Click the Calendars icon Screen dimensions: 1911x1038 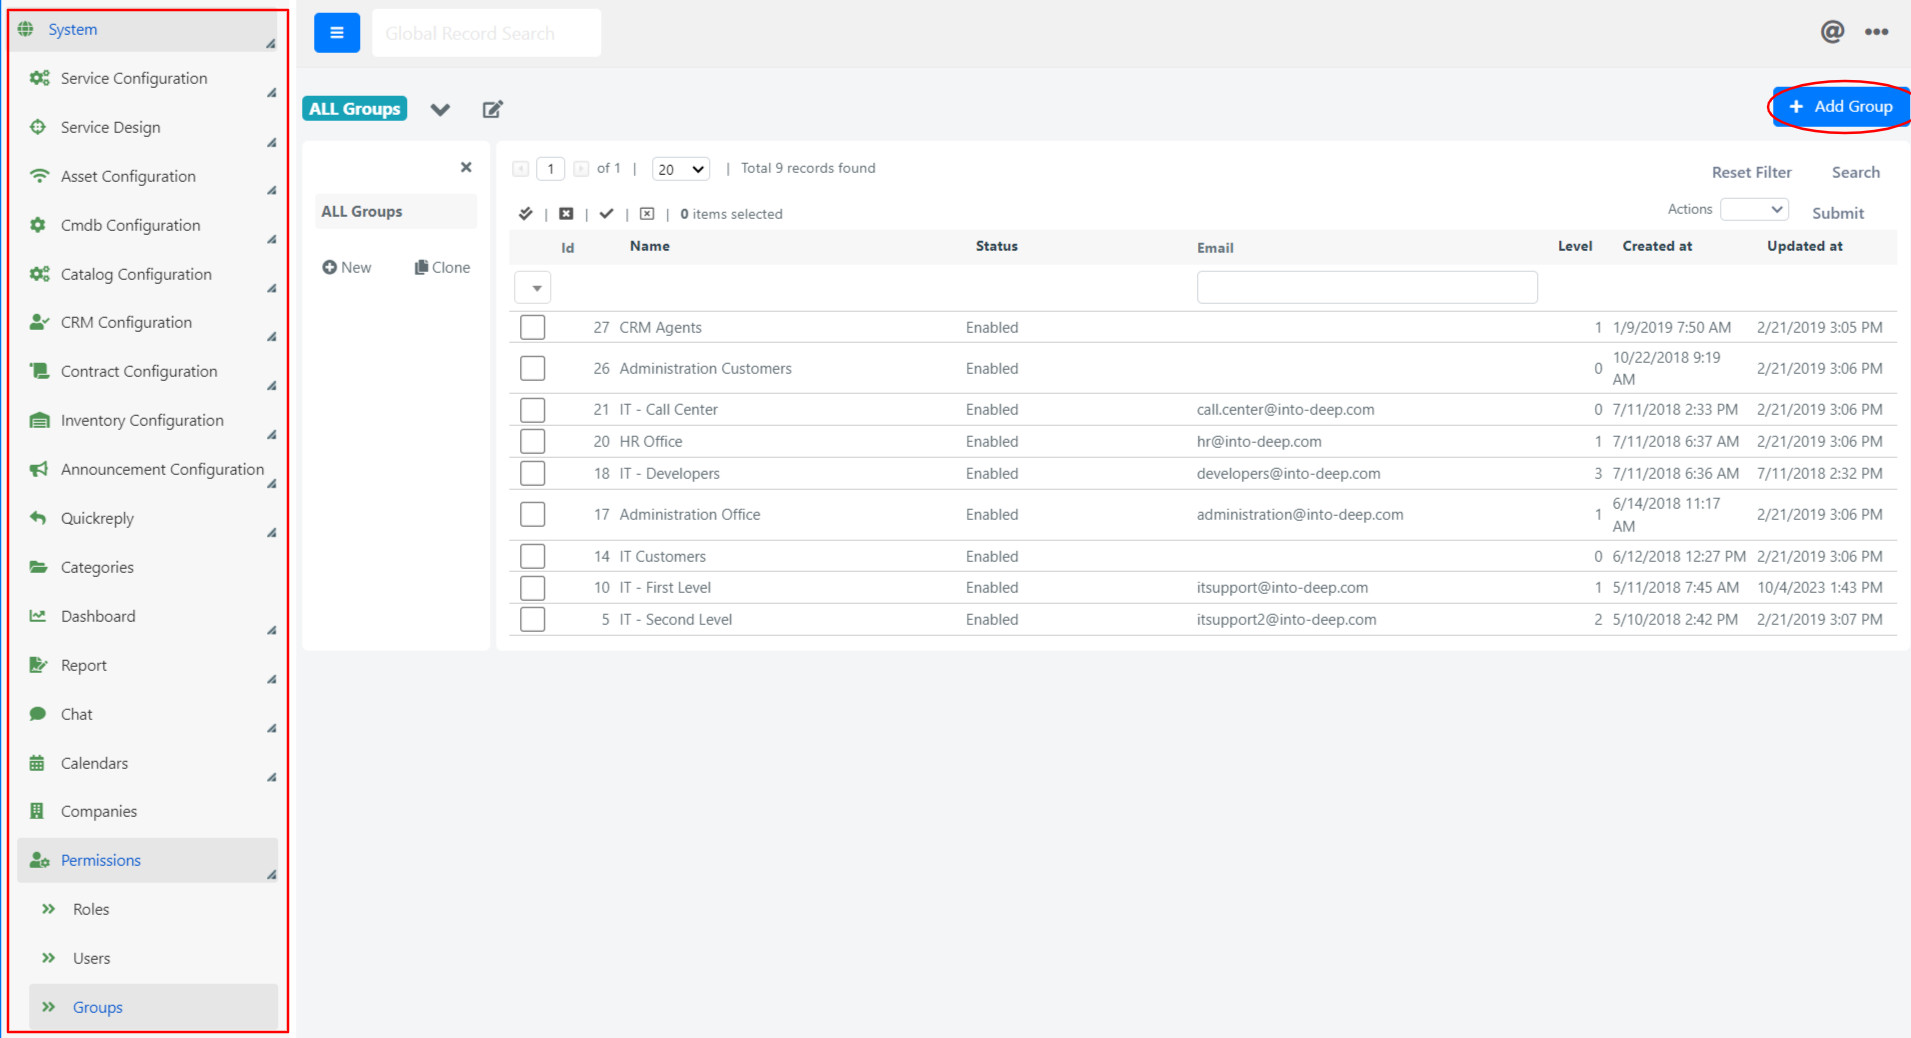point(37,763)
